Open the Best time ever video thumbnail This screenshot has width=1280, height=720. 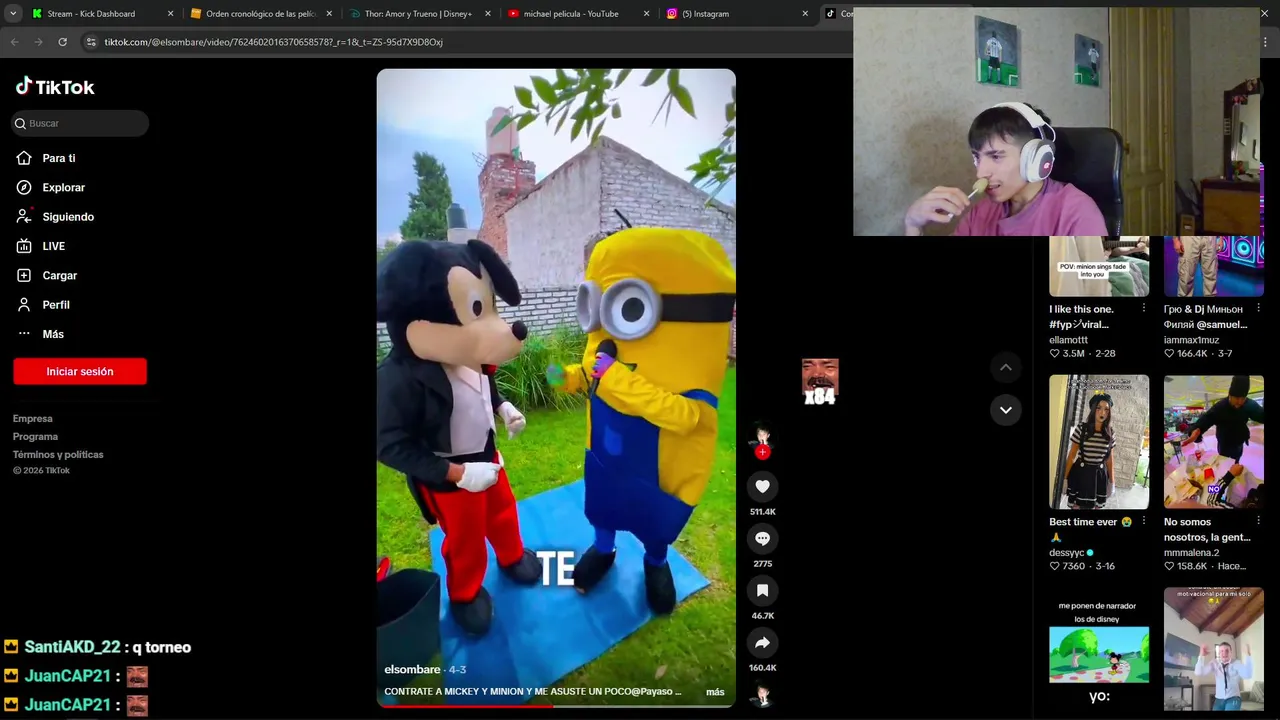[x=1099, y=442]
